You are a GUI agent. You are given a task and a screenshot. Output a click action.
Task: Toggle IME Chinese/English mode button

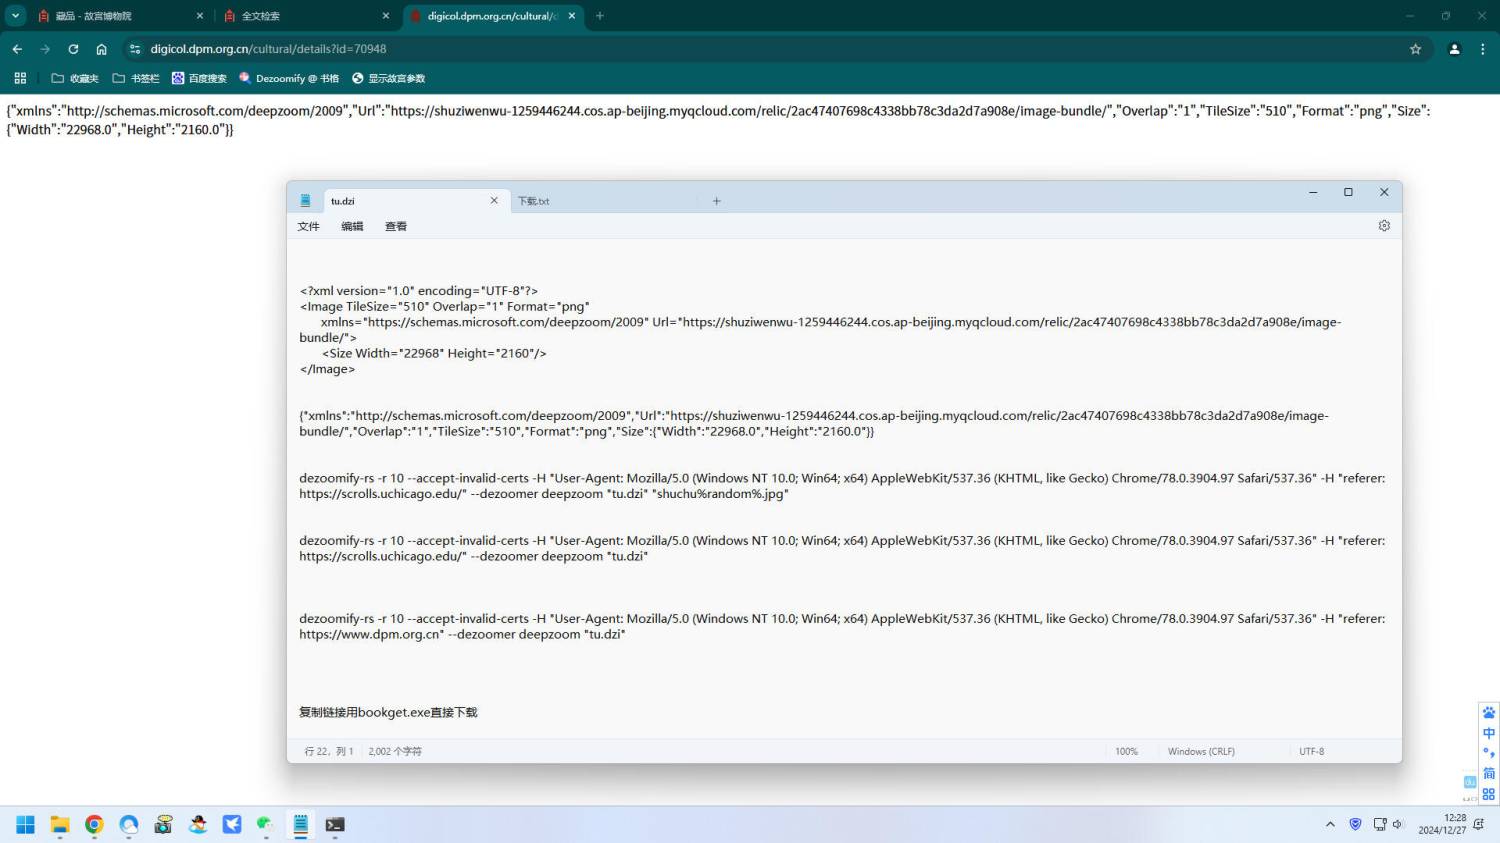[1488, 733]
